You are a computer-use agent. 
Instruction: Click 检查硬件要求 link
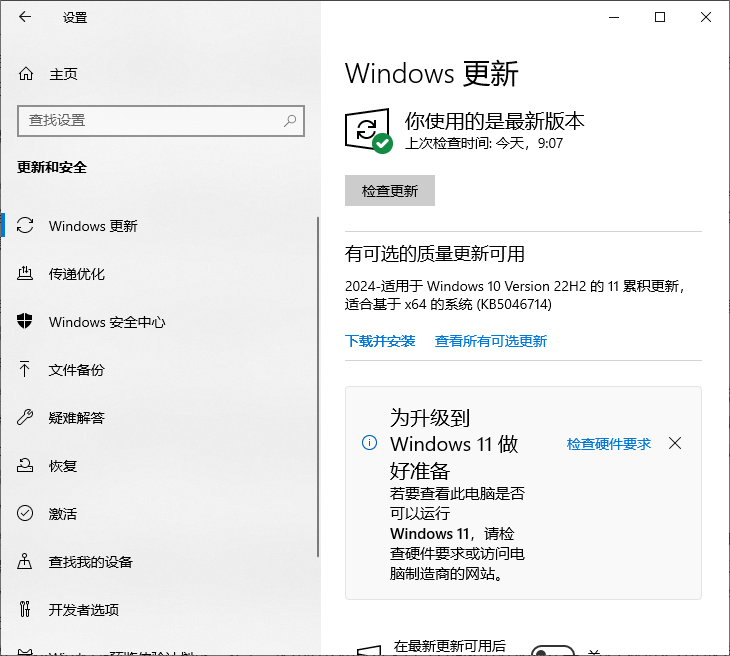point(608,444)
